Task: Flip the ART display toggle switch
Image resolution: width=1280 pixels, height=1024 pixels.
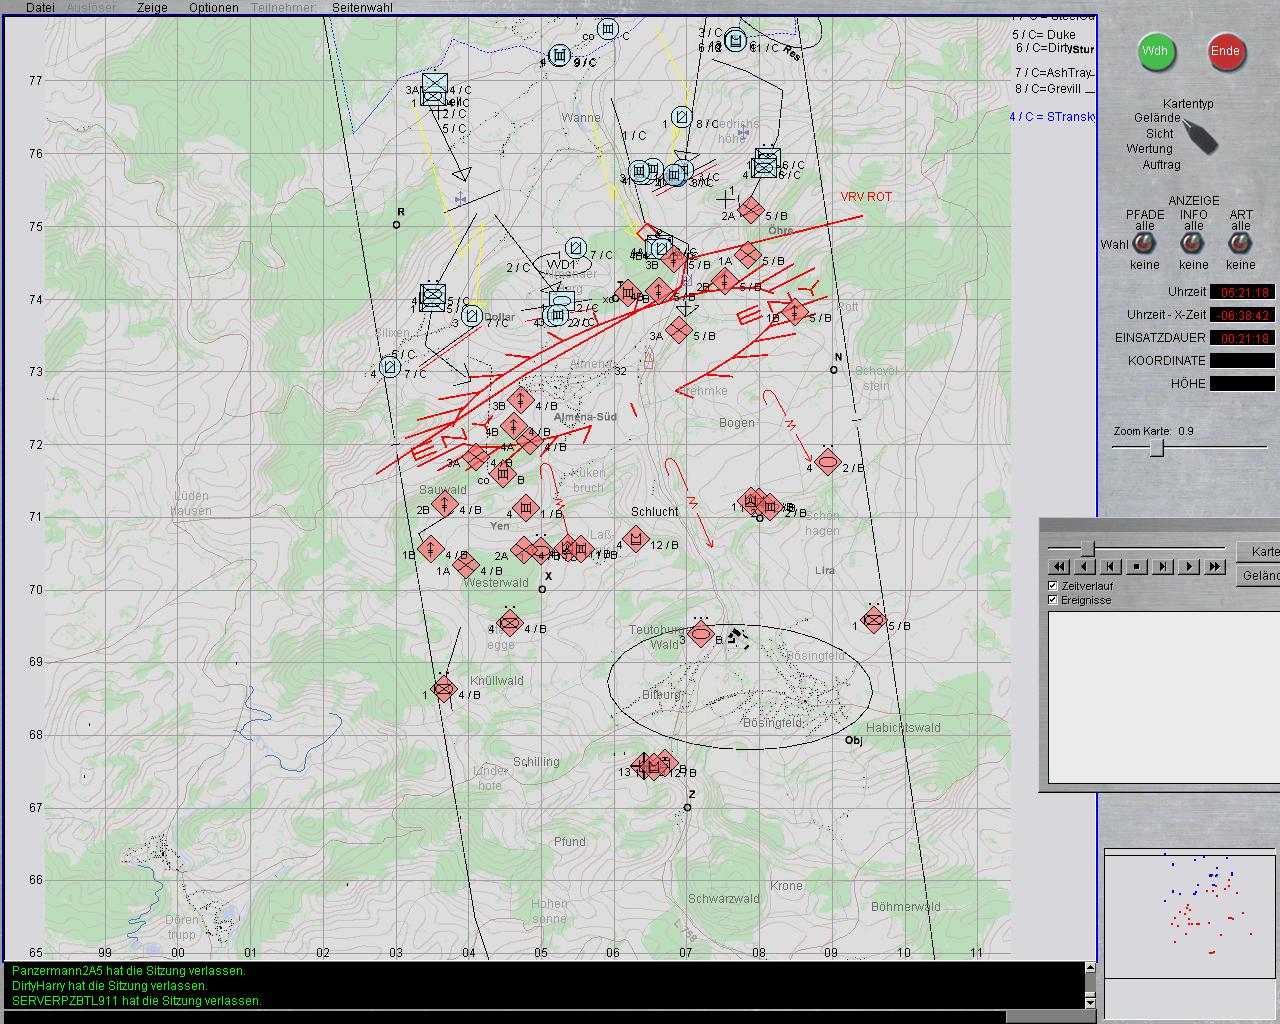Action: tap(1240, 245)
